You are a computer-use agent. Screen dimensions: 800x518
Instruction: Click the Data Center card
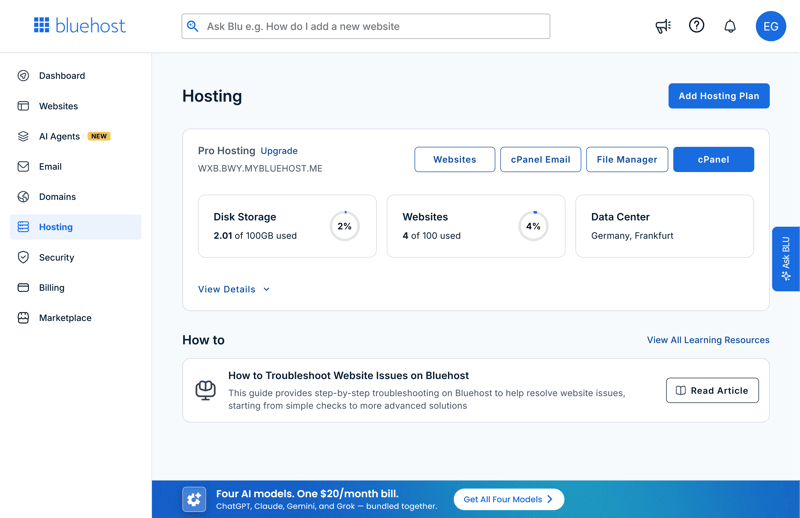(664, 226)
